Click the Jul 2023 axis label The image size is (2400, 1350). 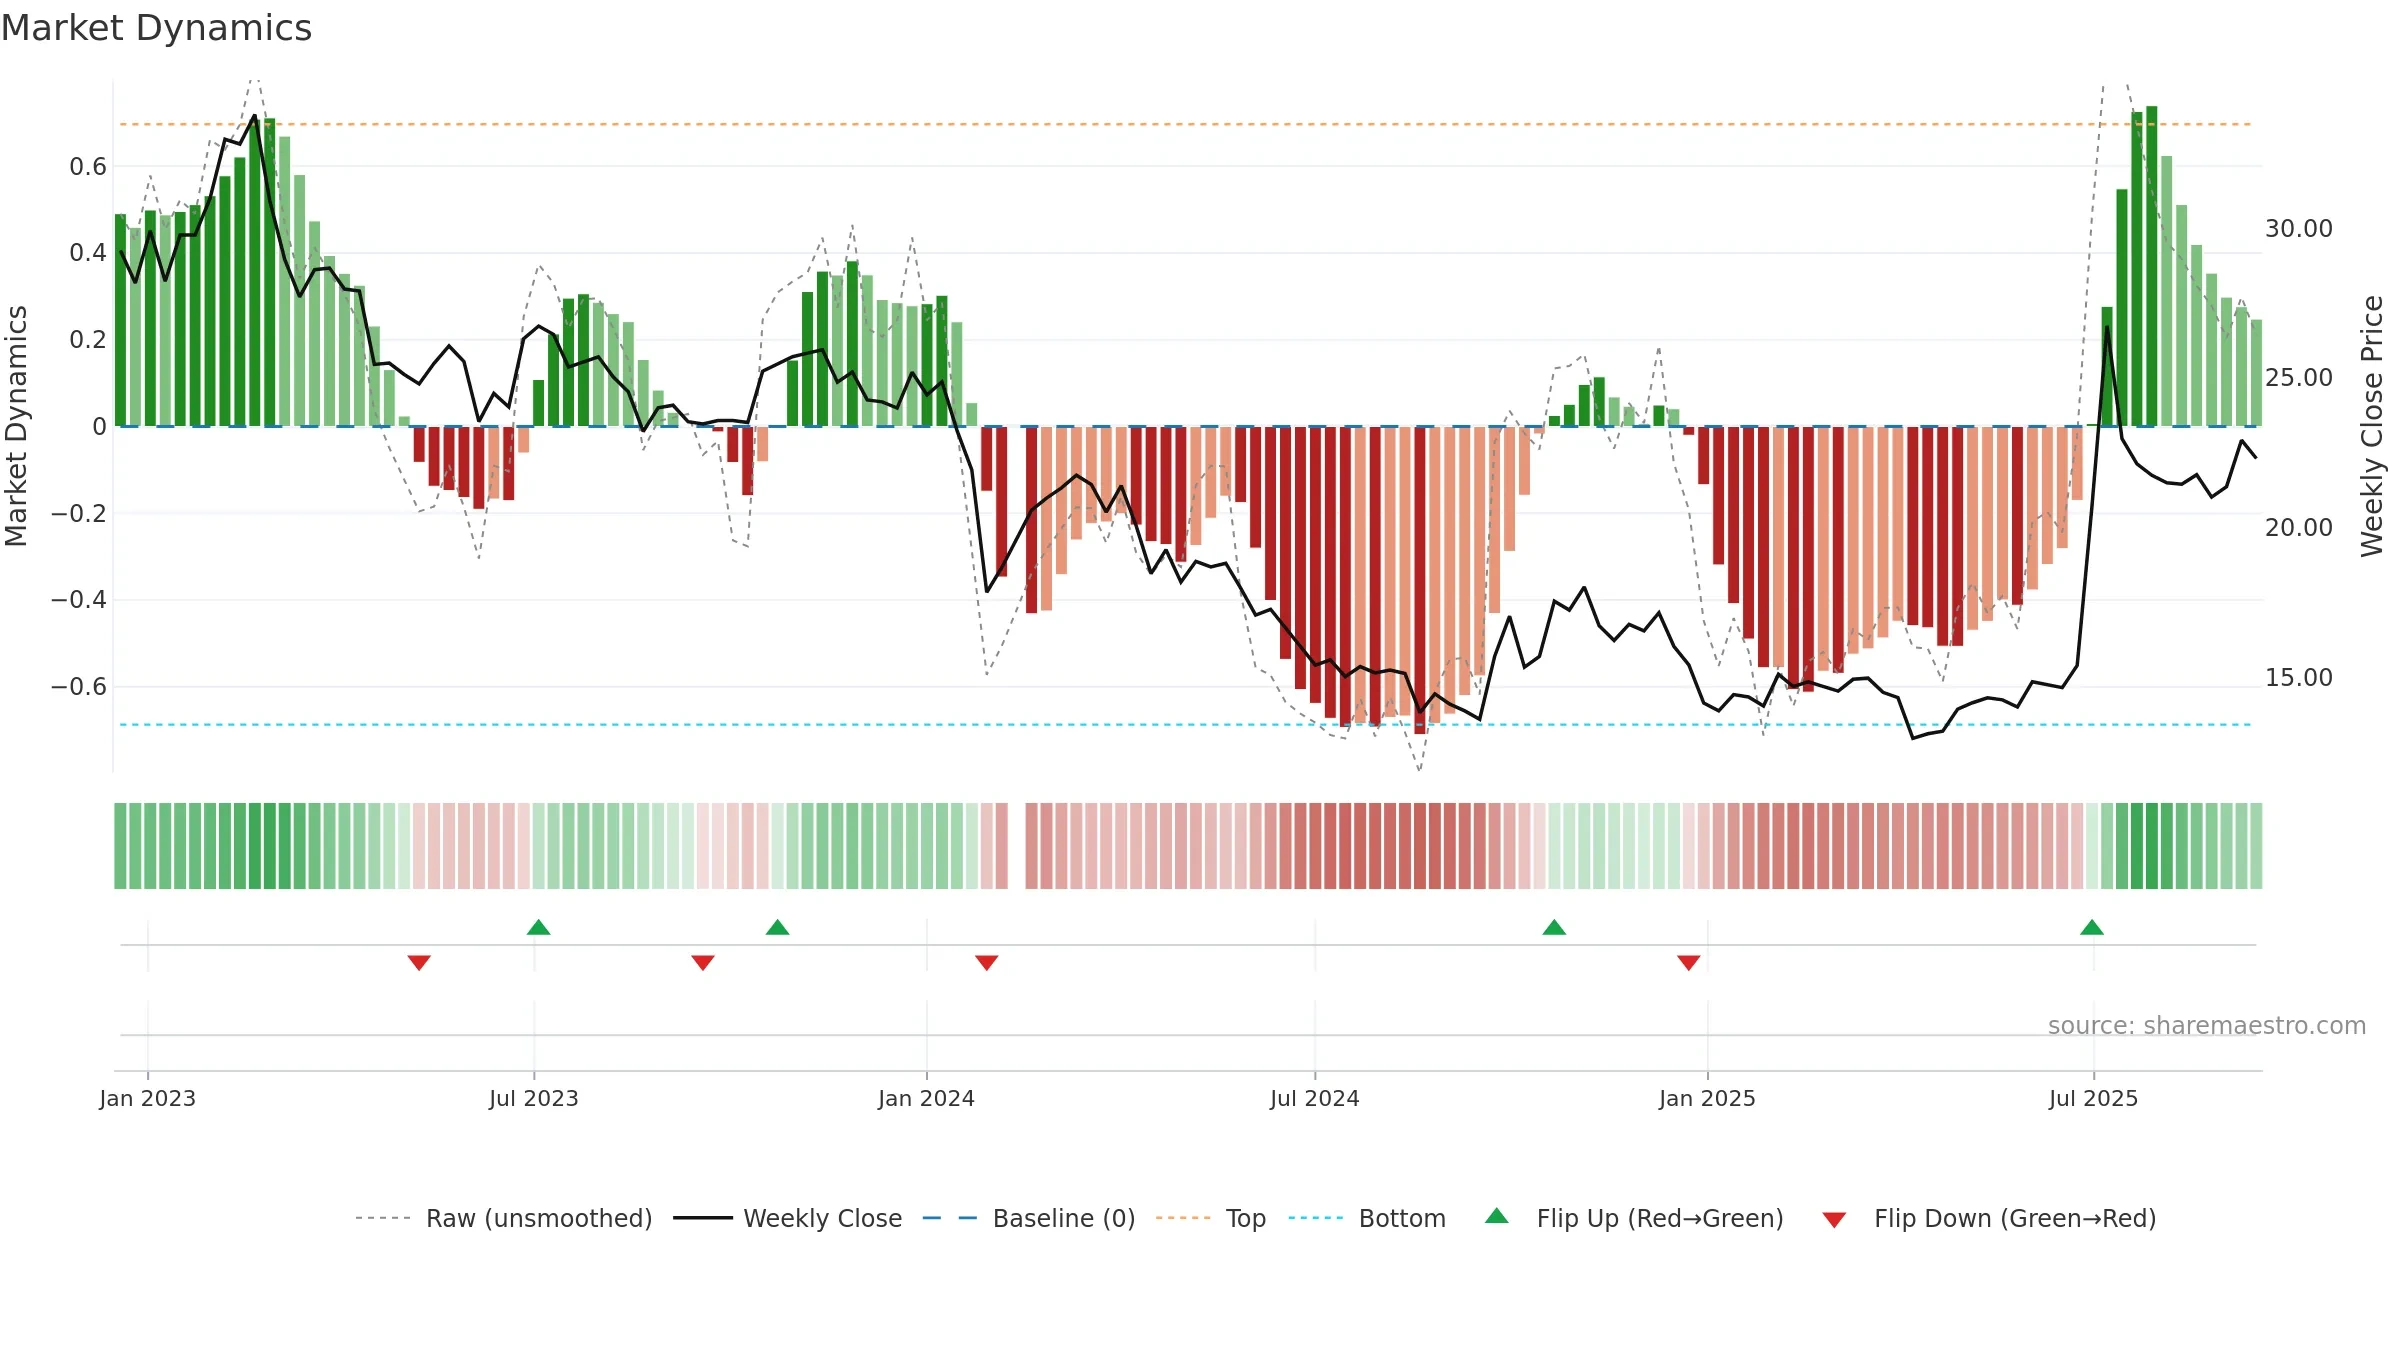(x=534, y=1098)
